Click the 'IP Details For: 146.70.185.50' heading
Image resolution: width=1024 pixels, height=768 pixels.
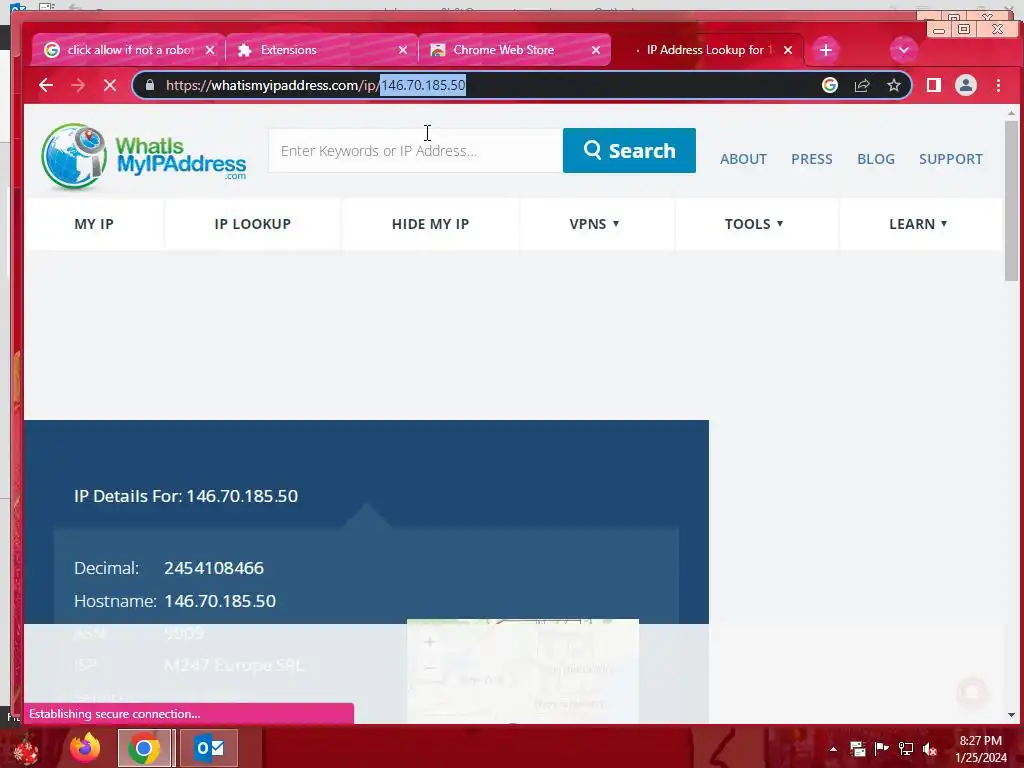pos(186,496)
